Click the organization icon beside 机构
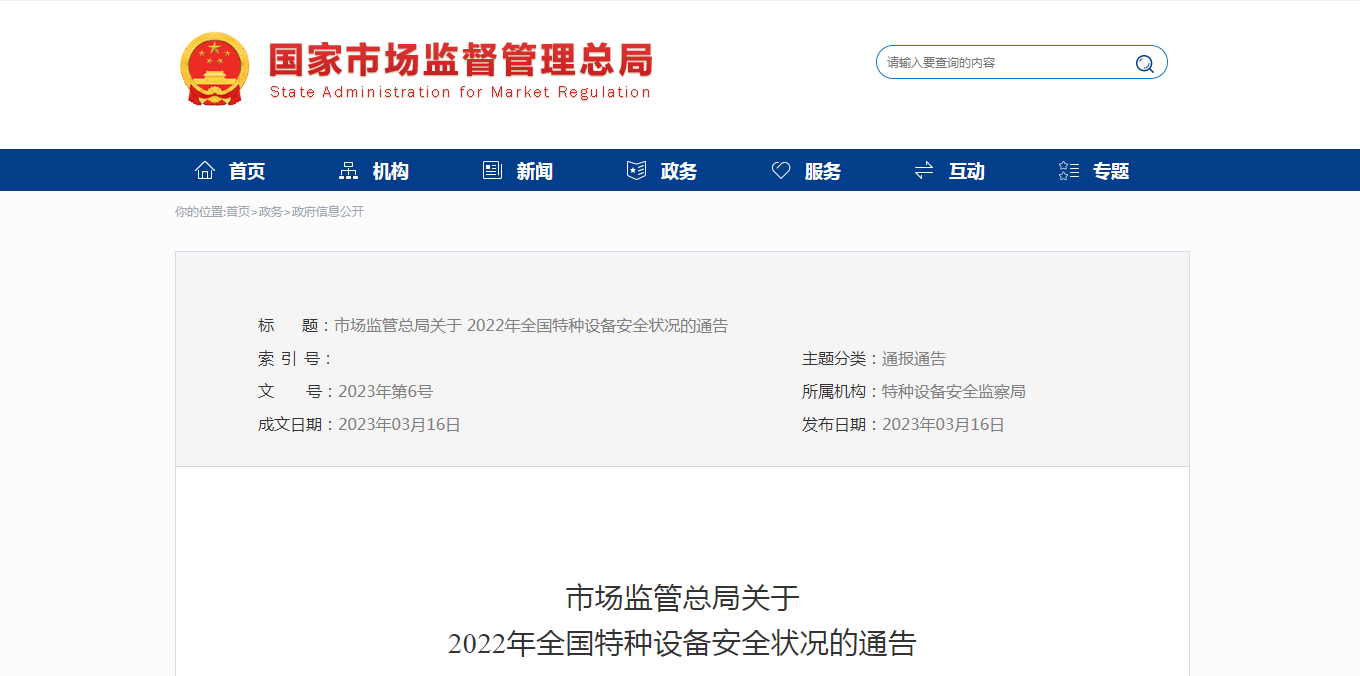Viewport: 1360px width, 676px height. (348, 171)
